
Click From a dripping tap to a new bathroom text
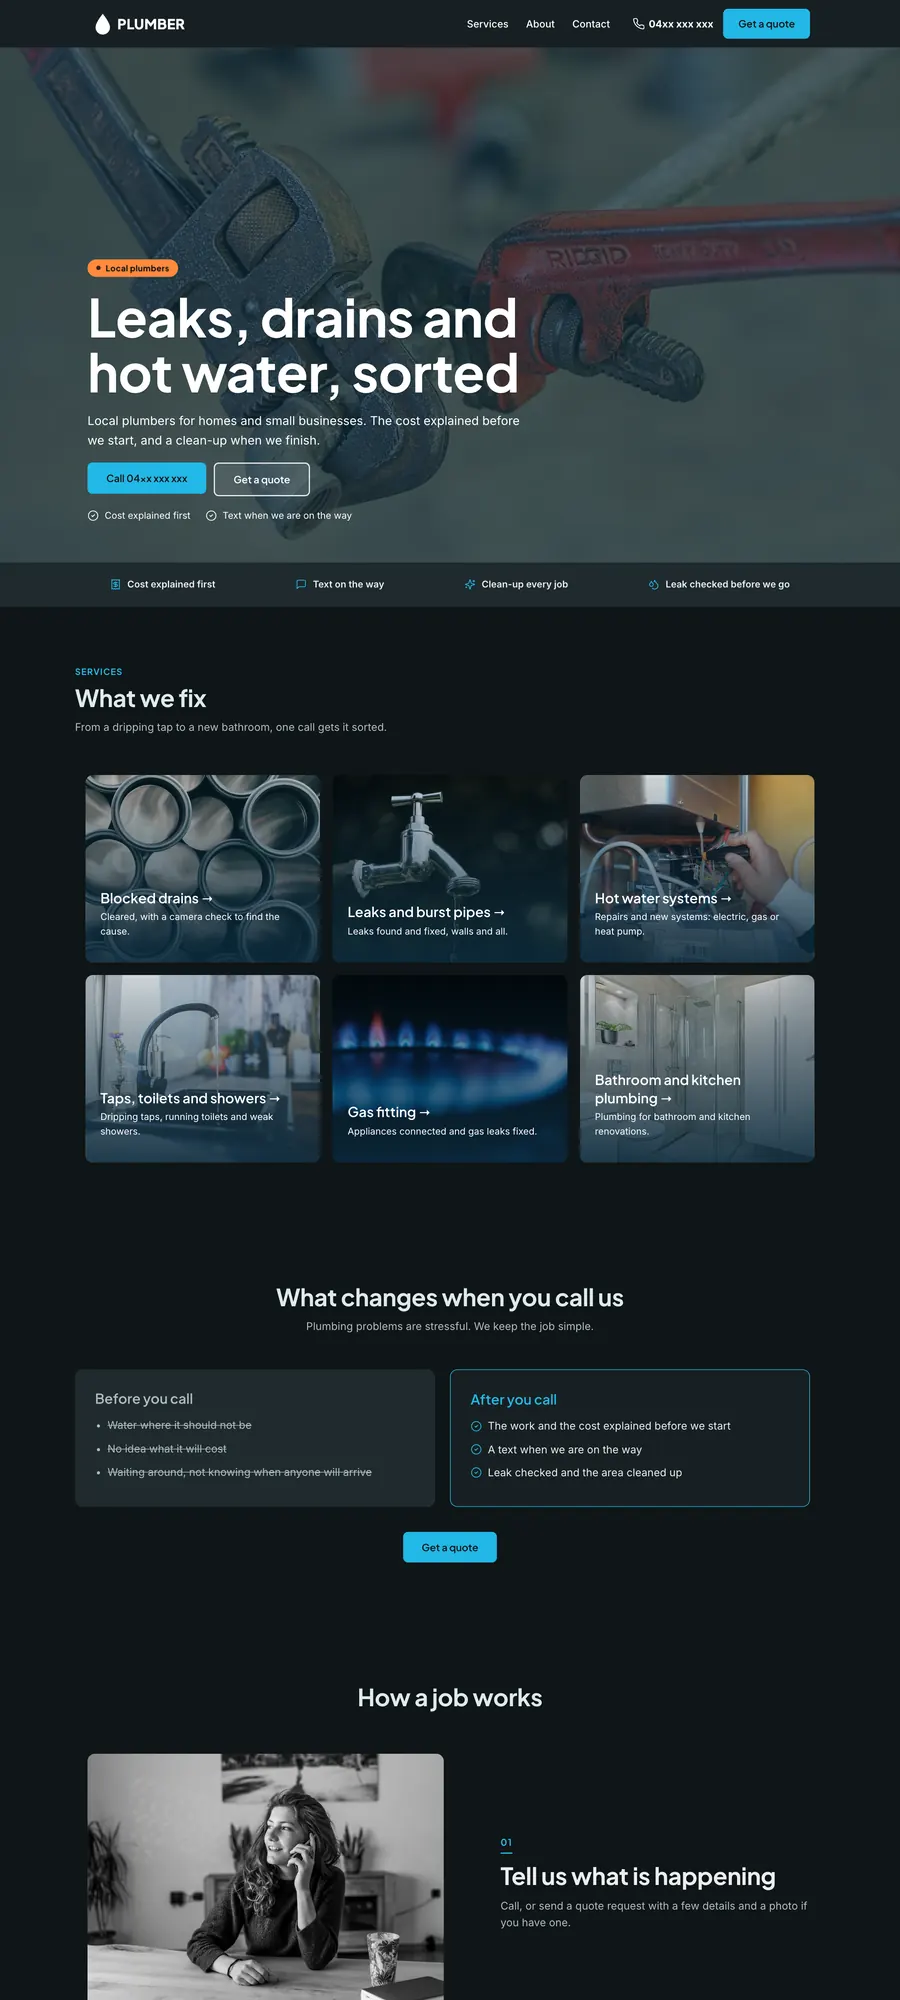231,727
